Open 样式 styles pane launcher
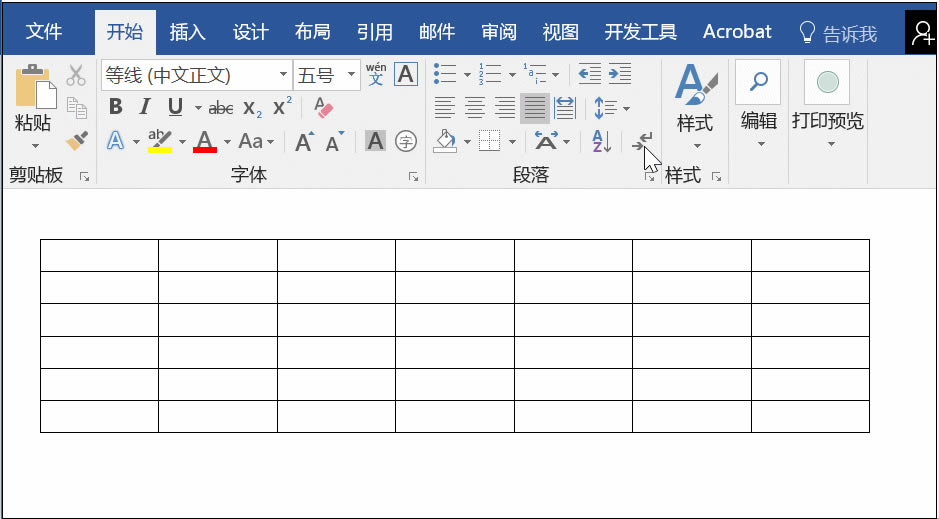 point(716,177)
